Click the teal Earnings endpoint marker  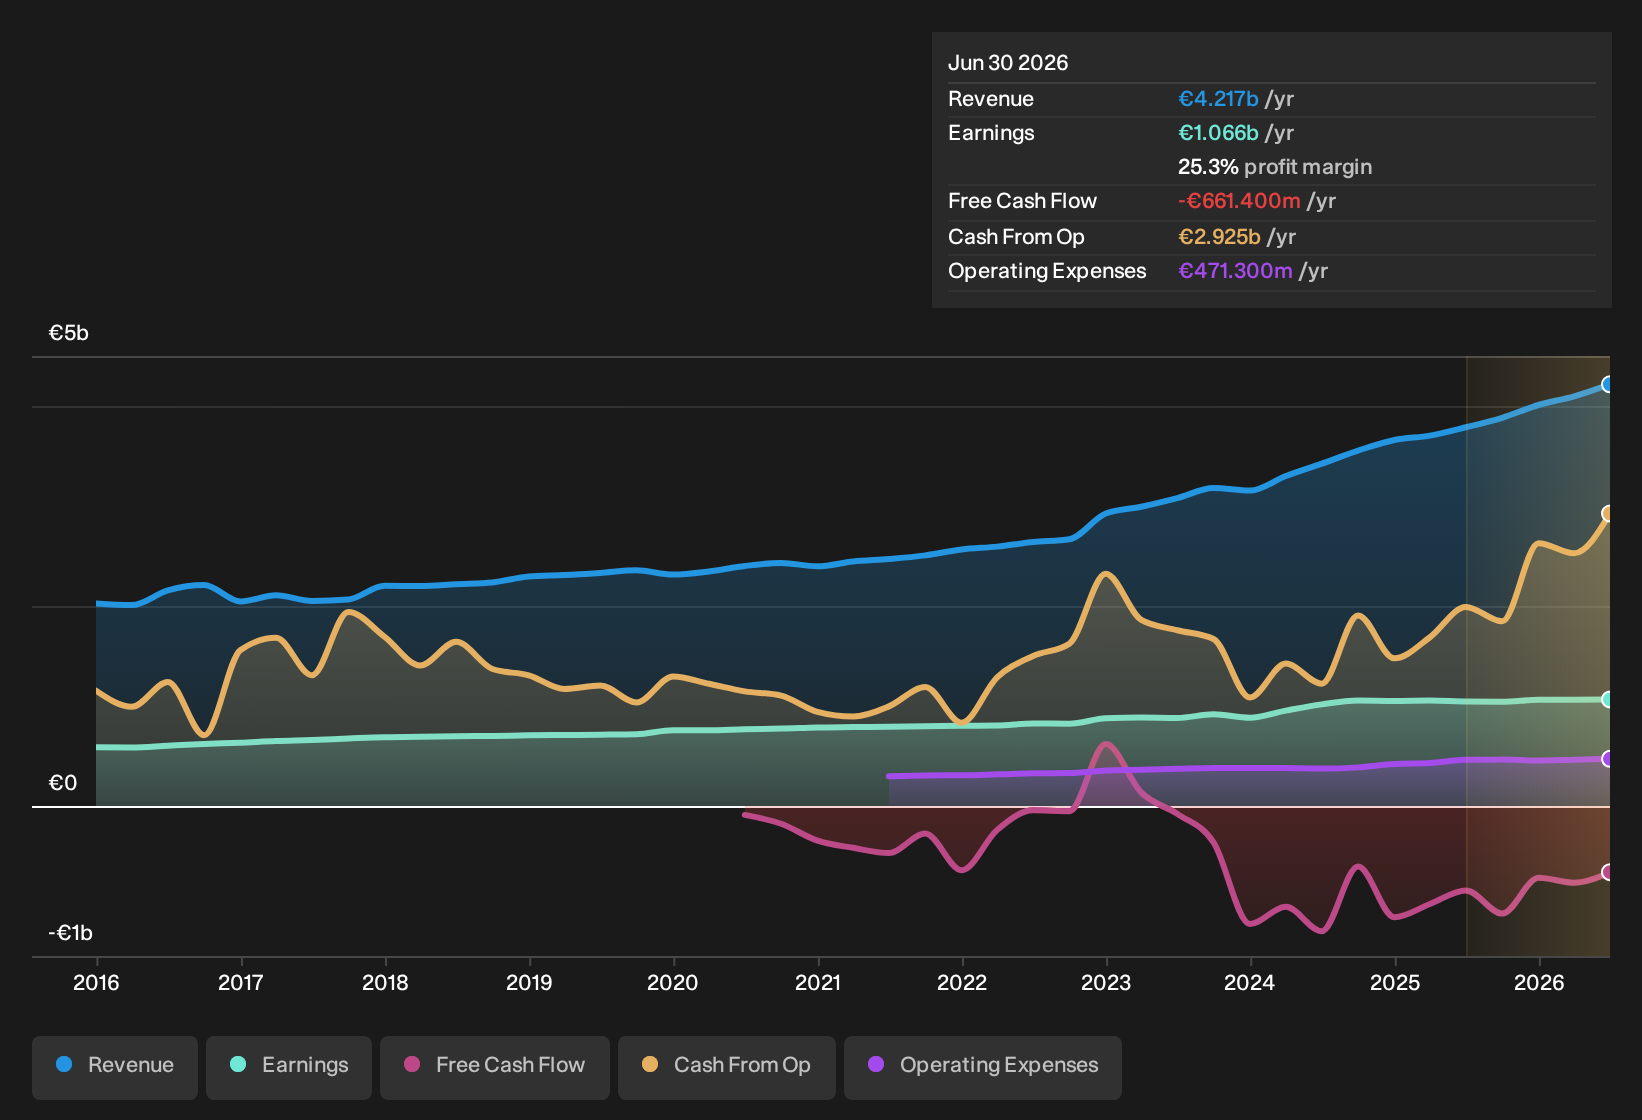coord(1607,700)
